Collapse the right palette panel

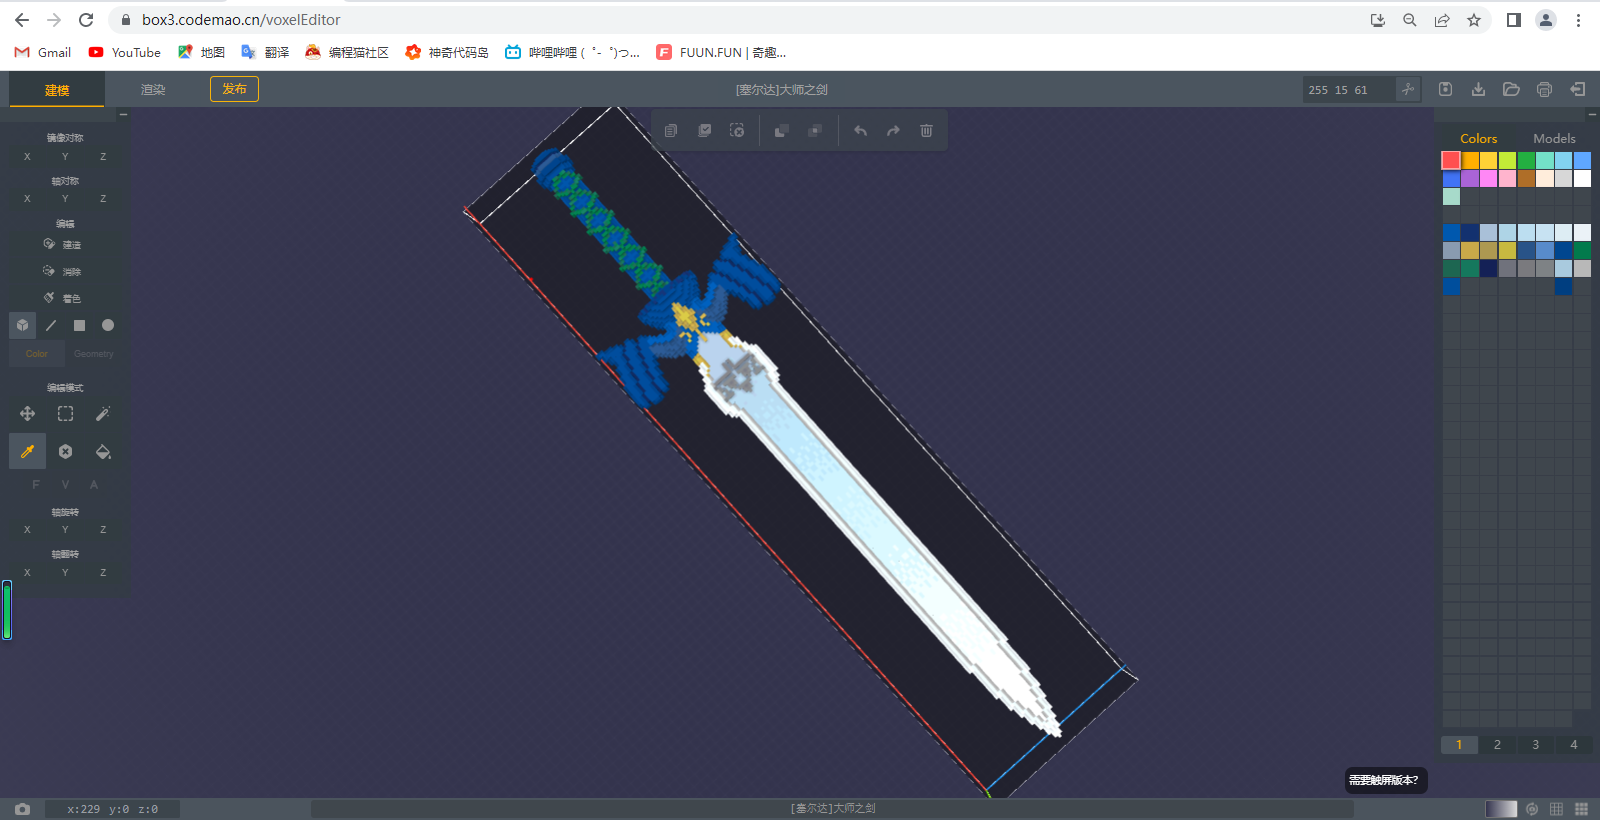(1592, 115)
